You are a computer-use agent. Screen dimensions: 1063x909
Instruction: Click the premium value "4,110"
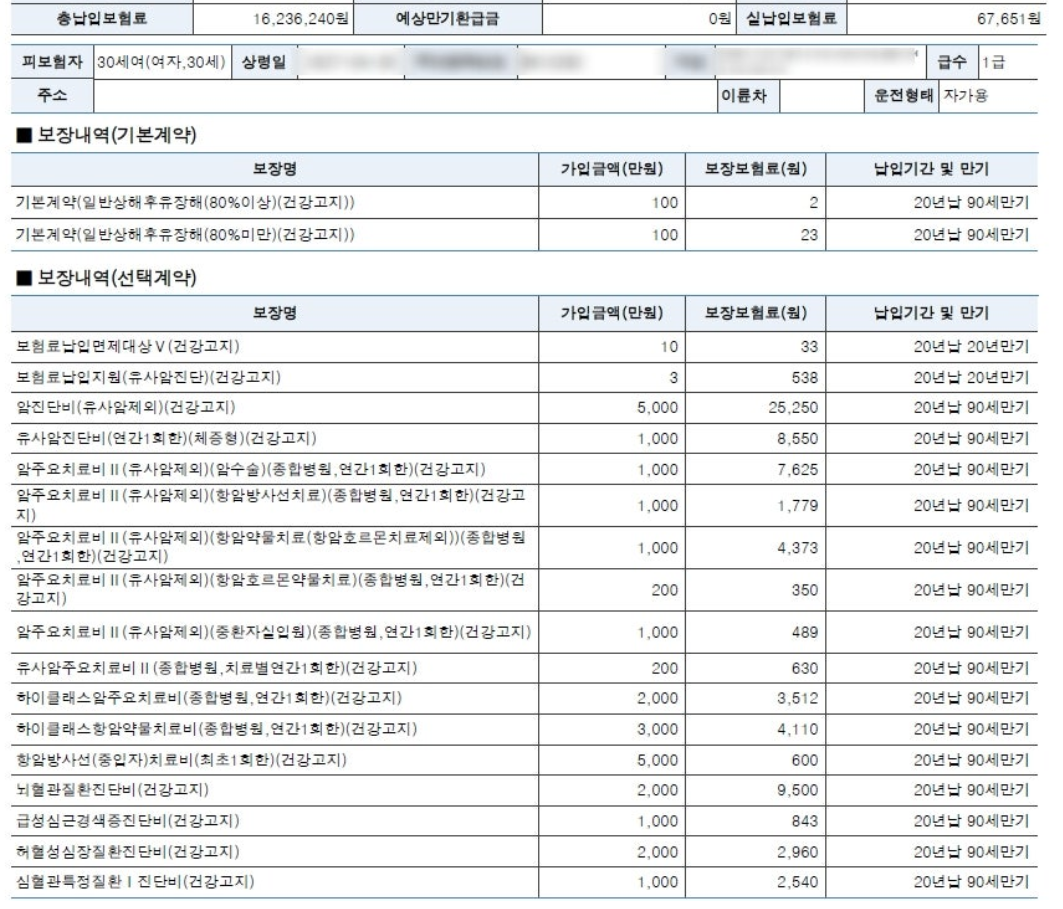[798, 730]
